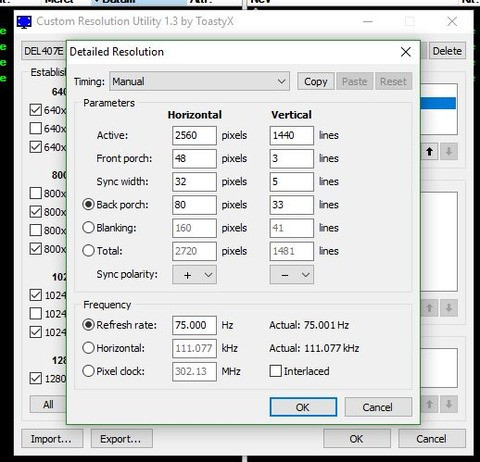
Task: Select the highlighted blue row in resolution list
Action: click(x=438, y=103)
